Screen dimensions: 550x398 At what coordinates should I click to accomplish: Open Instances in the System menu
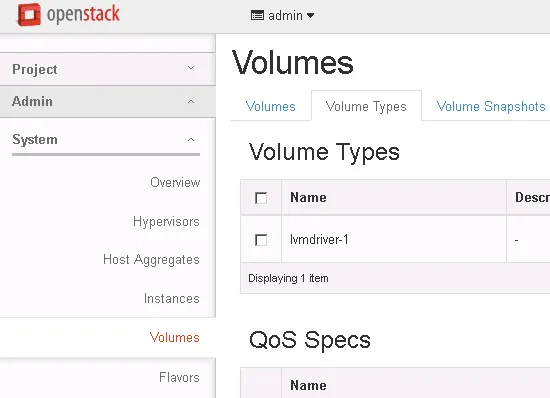coord(172,298)
